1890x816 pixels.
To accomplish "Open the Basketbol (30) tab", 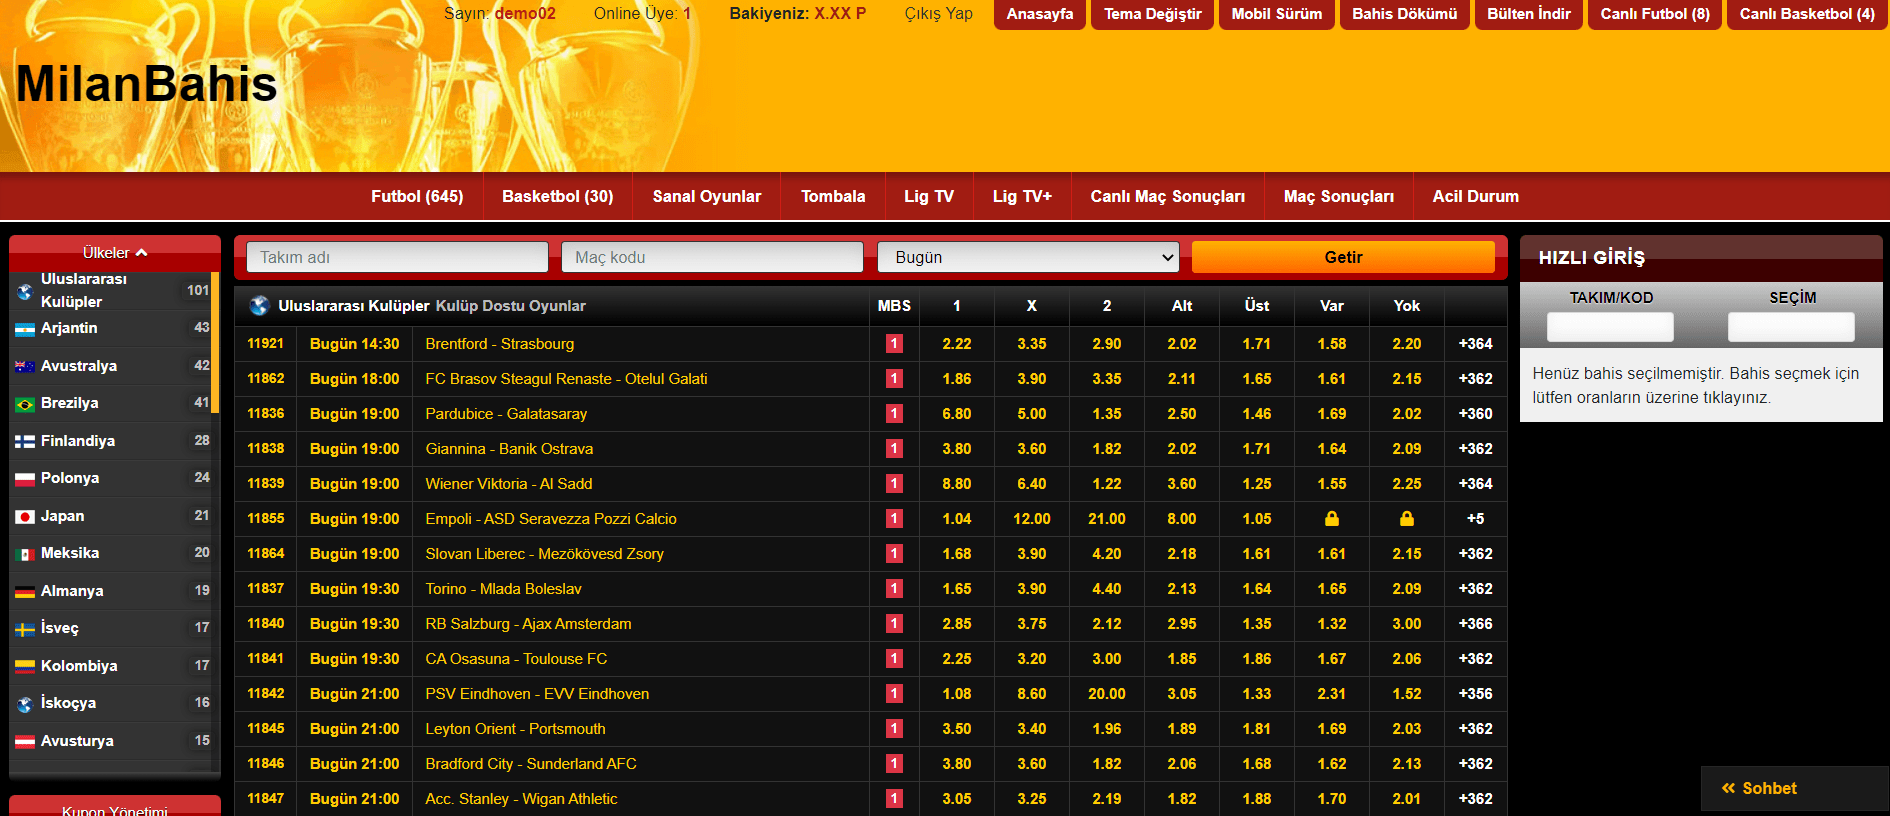I will click(558, 197).
